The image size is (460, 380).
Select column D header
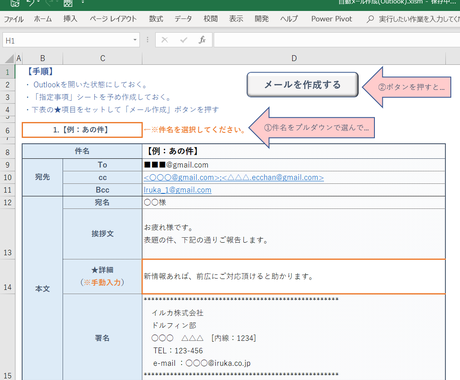pos(294,59)
